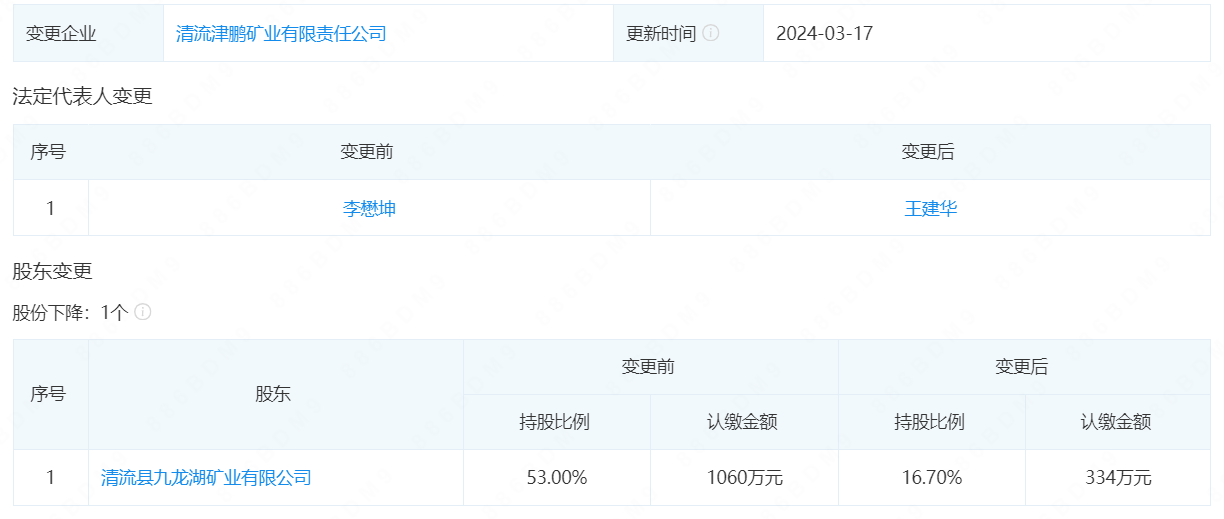Click row number 1 beside 清流县九龙湖矿业有限公司
This screenshot has width=1224, height=519.
pos(50,477)
